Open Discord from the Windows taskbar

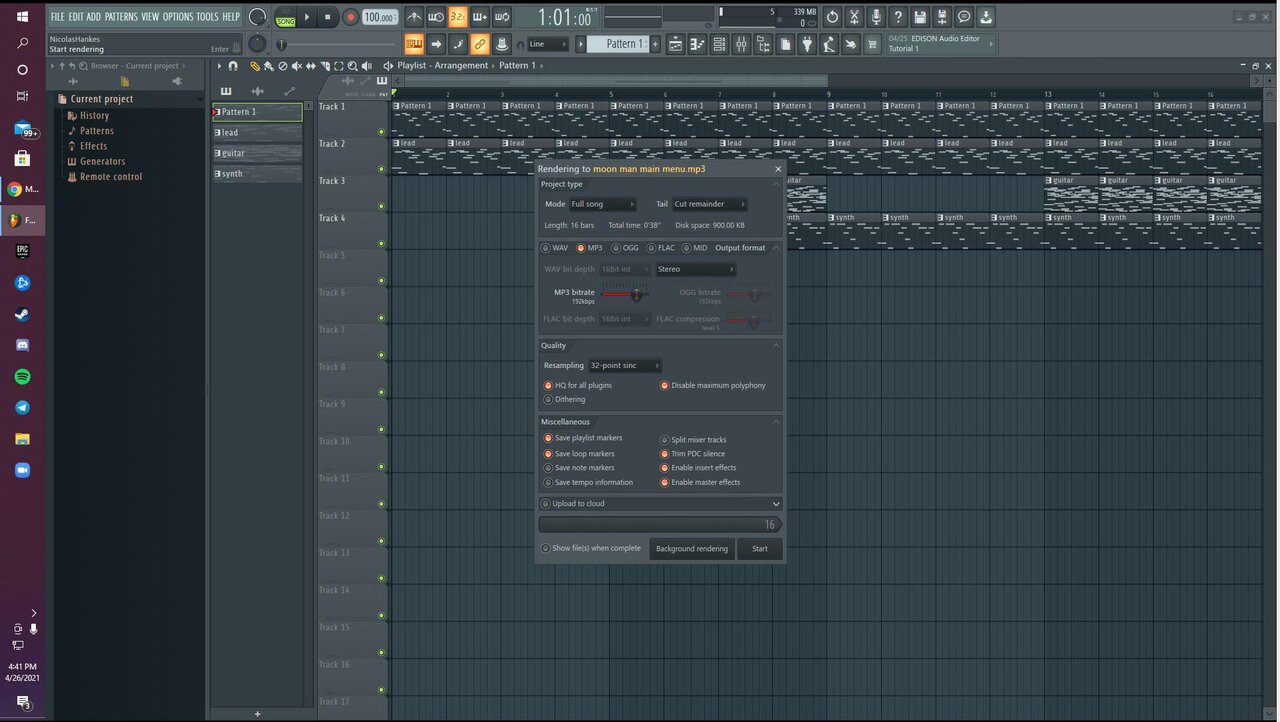(22, 346)
